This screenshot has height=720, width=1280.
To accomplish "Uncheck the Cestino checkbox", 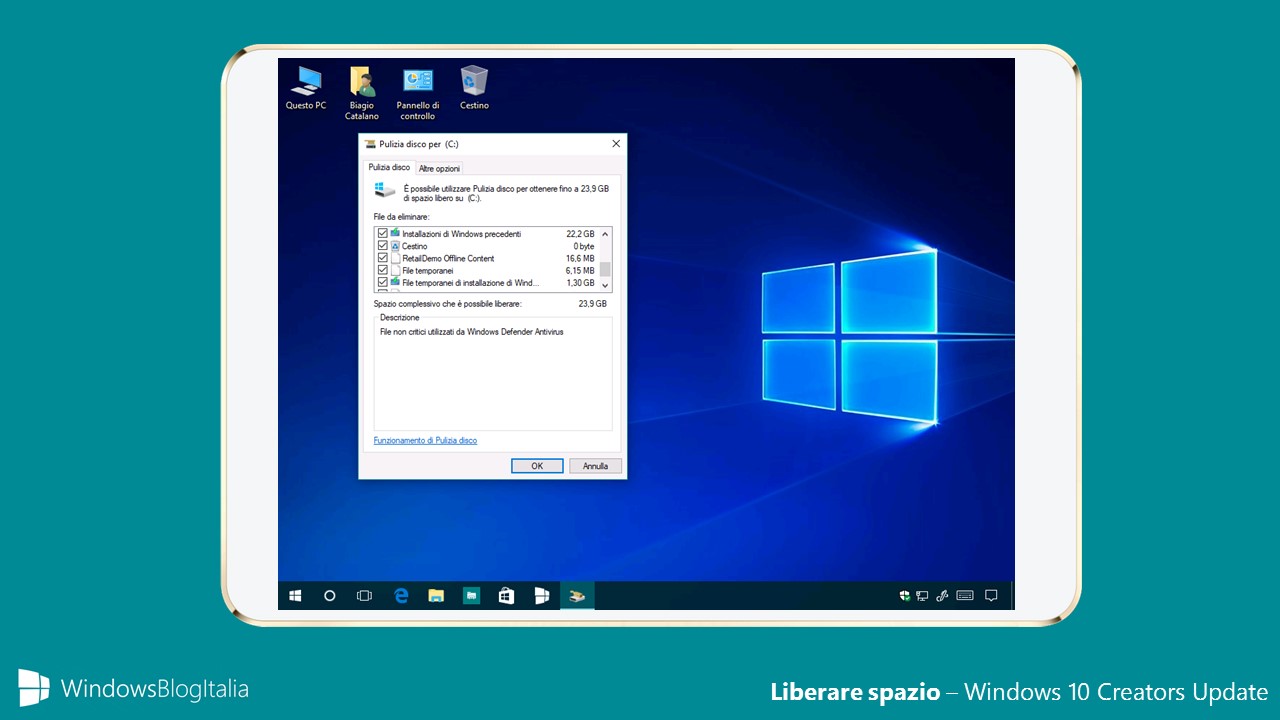I will (x=382, y=246).
